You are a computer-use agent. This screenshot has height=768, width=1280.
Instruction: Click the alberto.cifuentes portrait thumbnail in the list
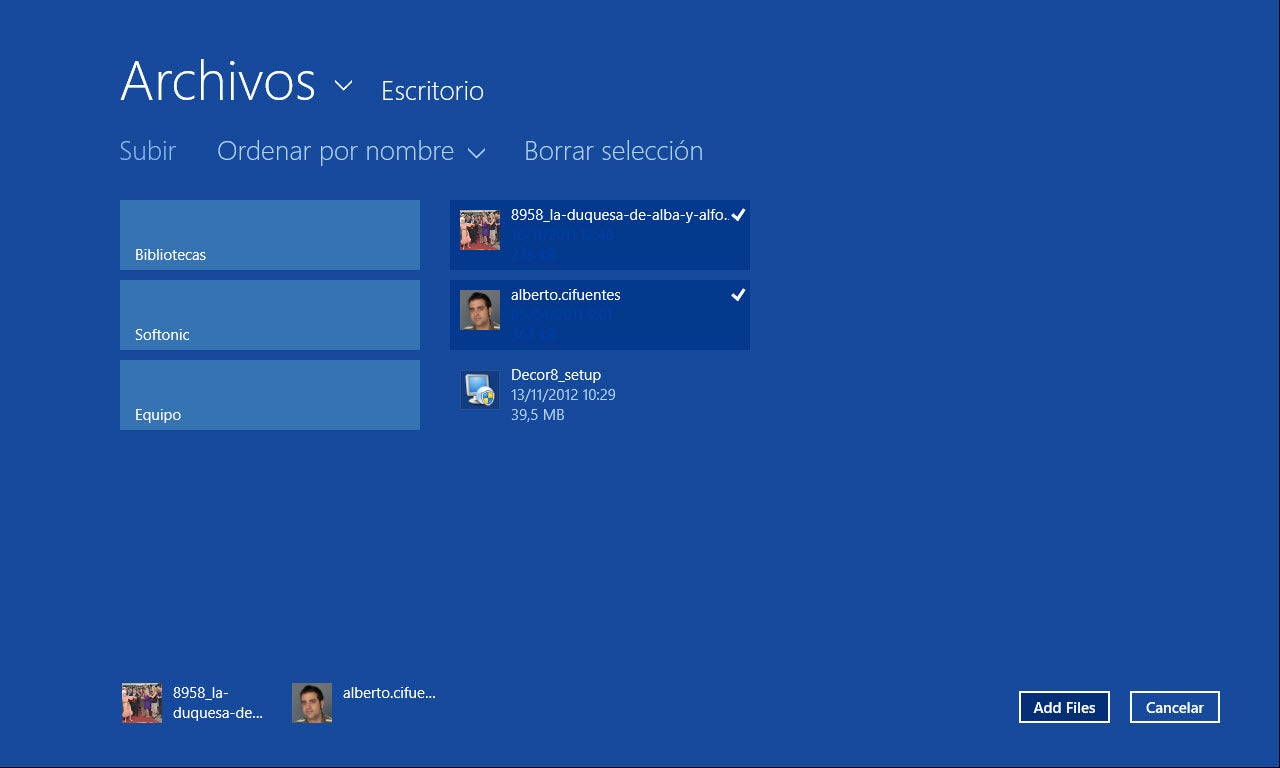pos(480,310)
